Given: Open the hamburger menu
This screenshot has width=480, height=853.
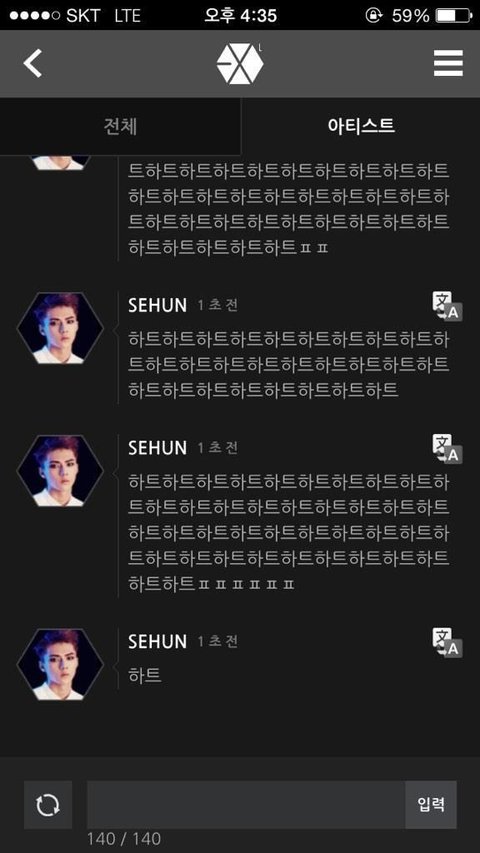Looking at the screenshot, I should (448, 63).
